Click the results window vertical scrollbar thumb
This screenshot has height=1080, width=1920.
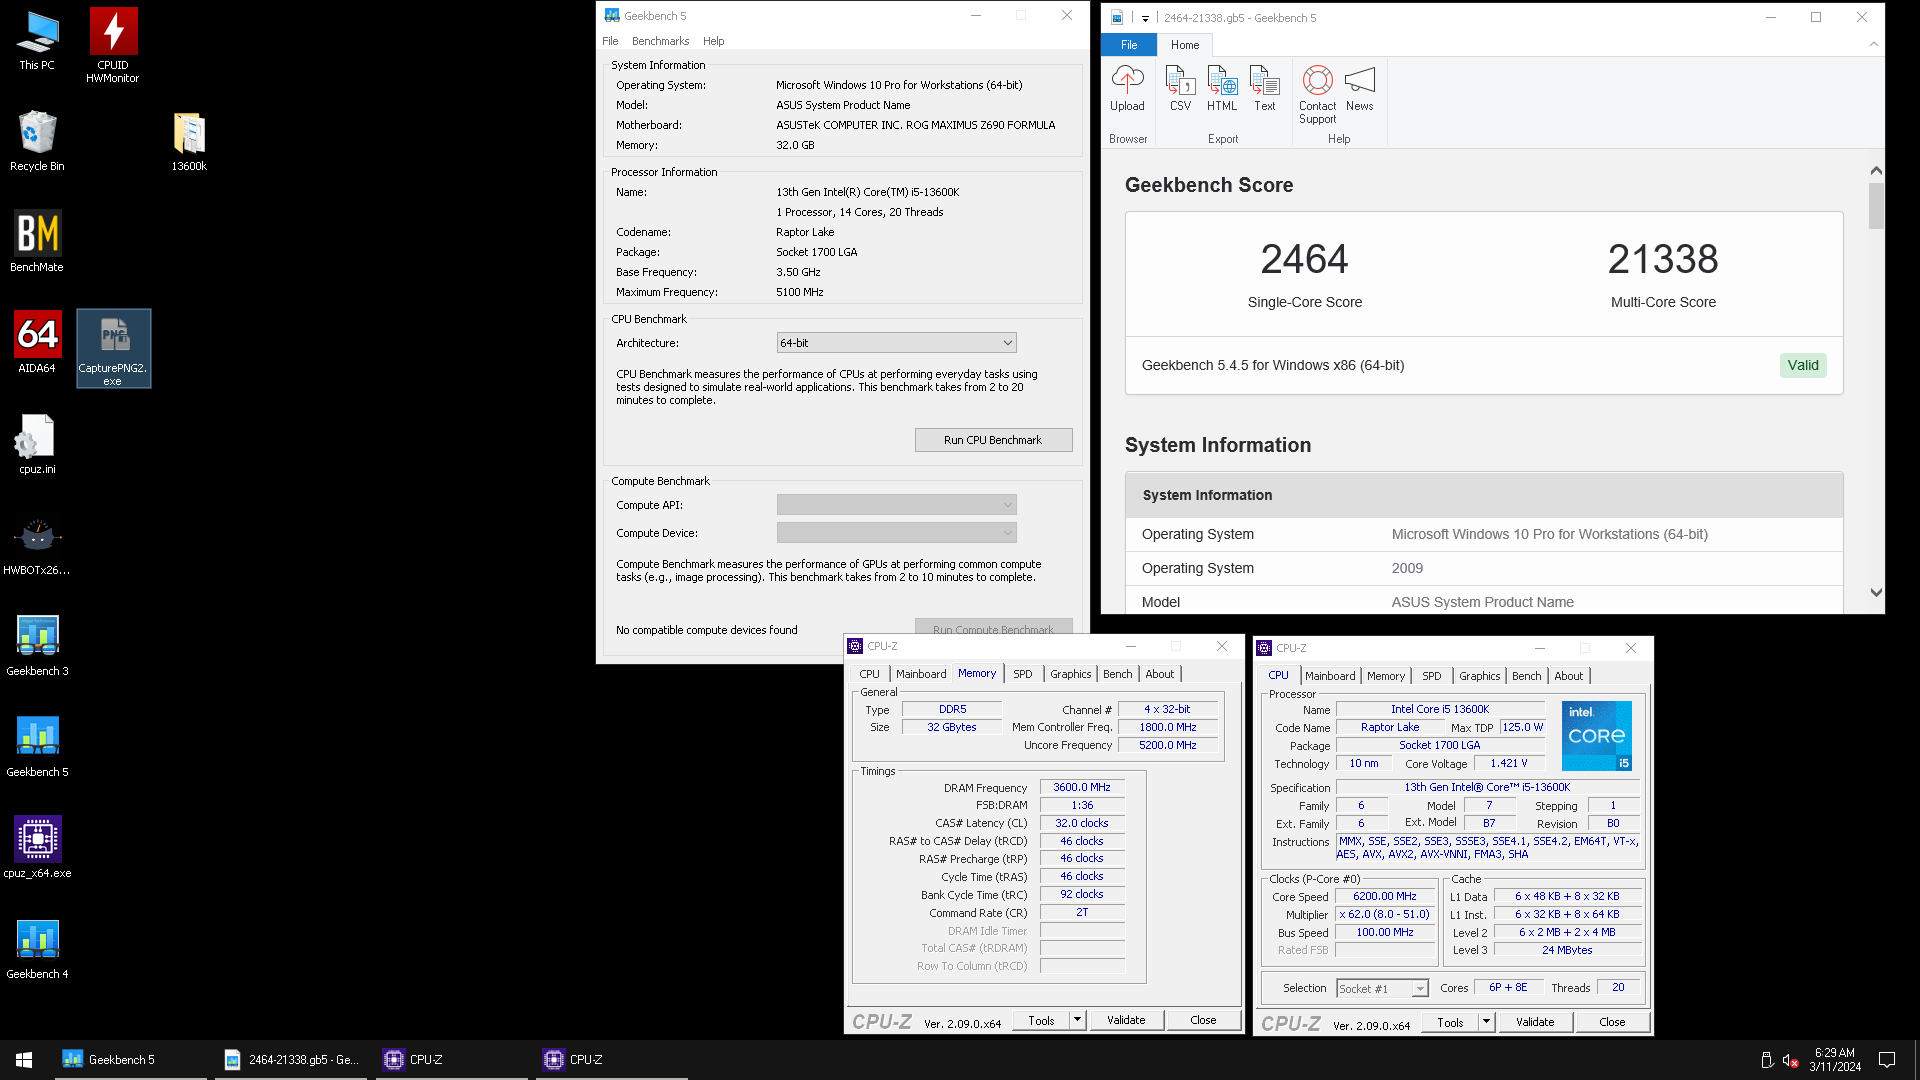pos(1876,205)
